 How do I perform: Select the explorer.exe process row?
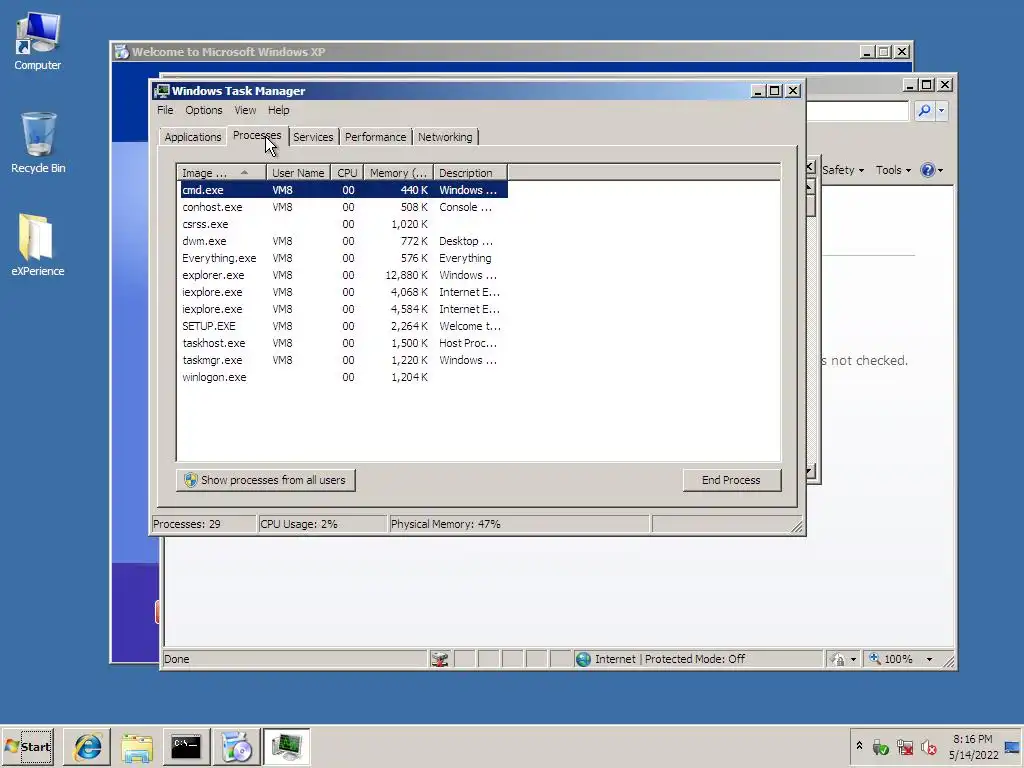click(x=344, y=275)
